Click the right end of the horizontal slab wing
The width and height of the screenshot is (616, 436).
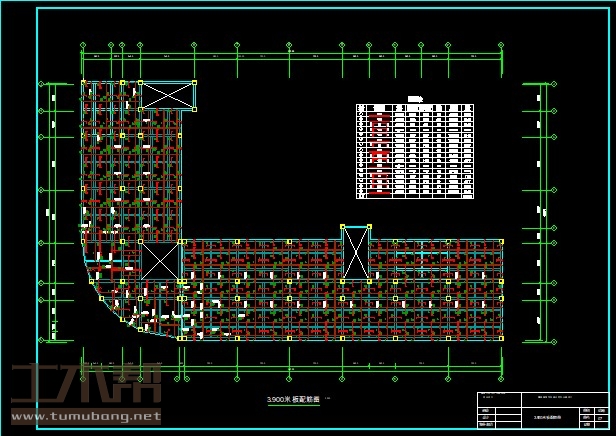pyautogui.click(x=499, y=290)
